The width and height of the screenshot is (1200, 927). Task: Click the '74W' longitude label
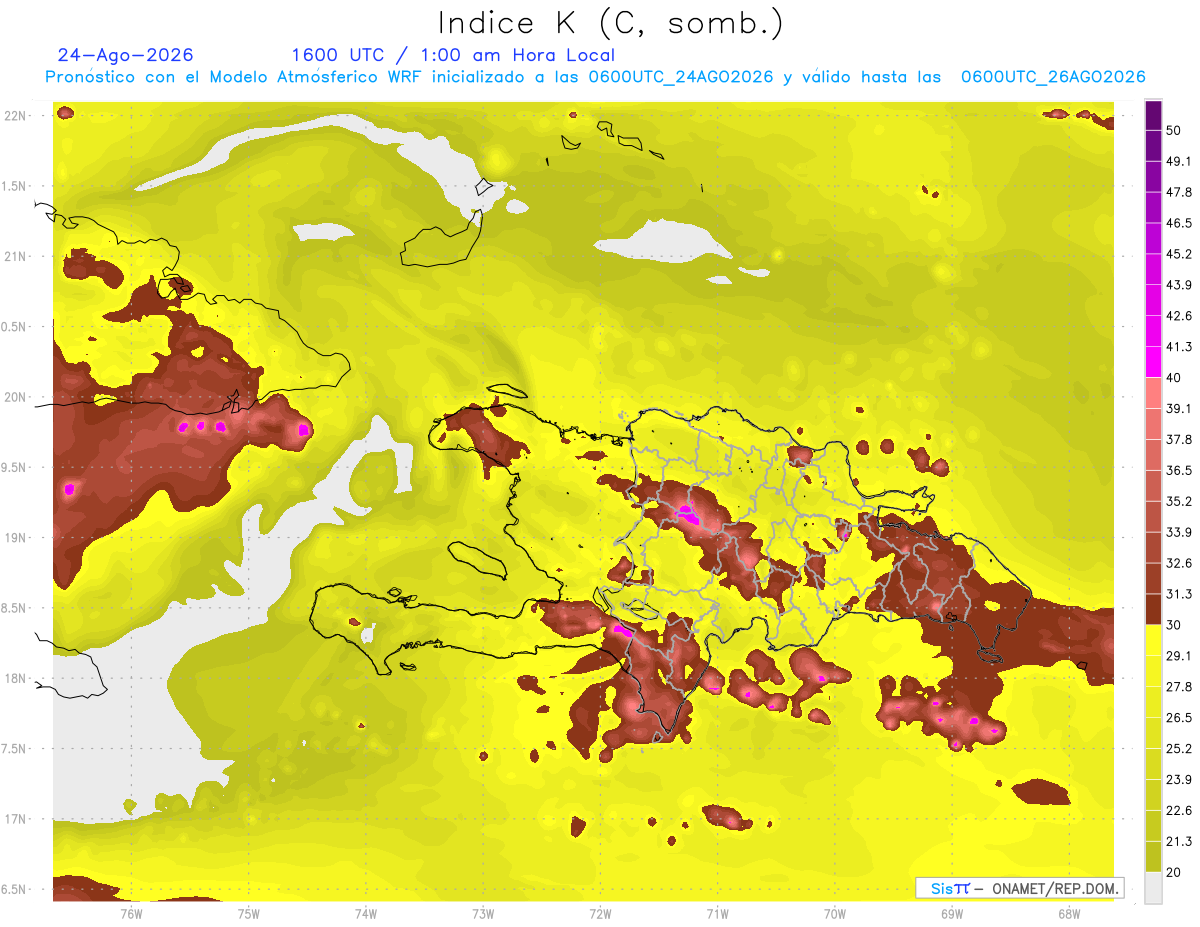pyautogui.click(x=366, y=914)
